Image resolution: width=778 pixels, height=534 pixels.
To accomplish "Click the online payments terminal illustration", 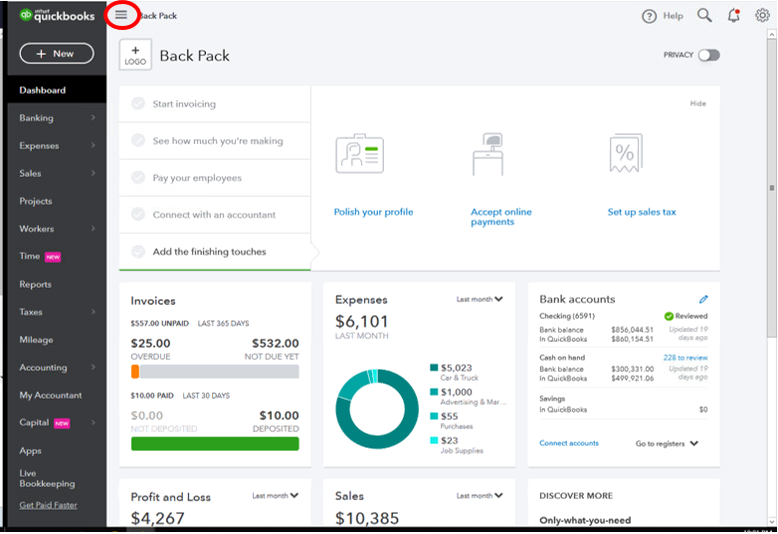I will click(488, 154).
